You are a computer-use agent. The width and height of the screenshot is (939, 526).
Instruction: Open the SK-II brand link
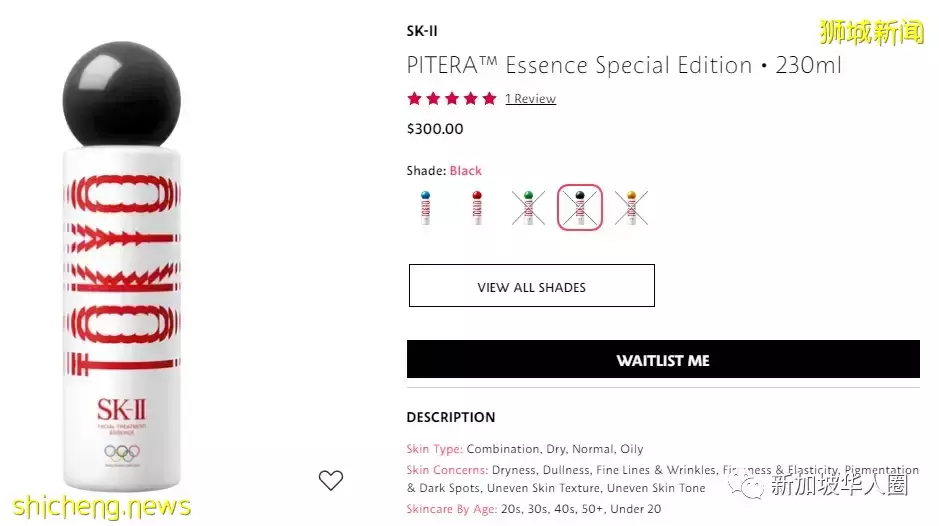(422, 31)
